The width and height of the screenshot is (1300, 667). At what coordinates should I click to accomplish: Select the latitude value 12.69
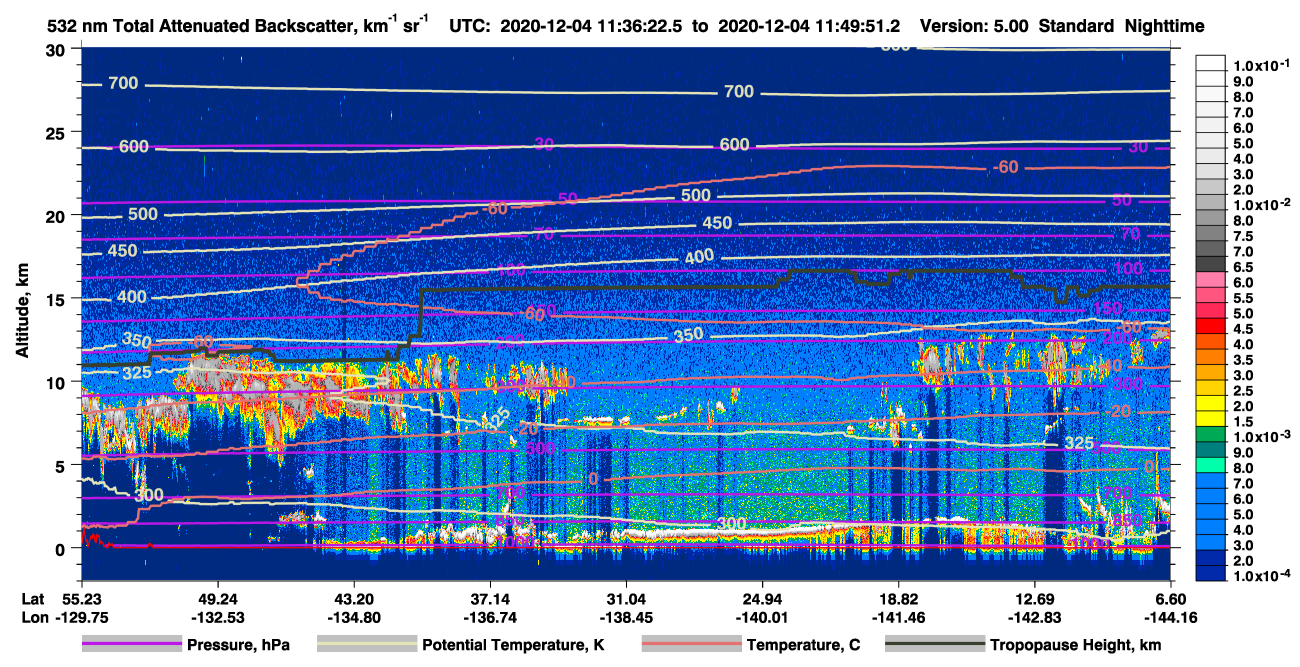1035,599
